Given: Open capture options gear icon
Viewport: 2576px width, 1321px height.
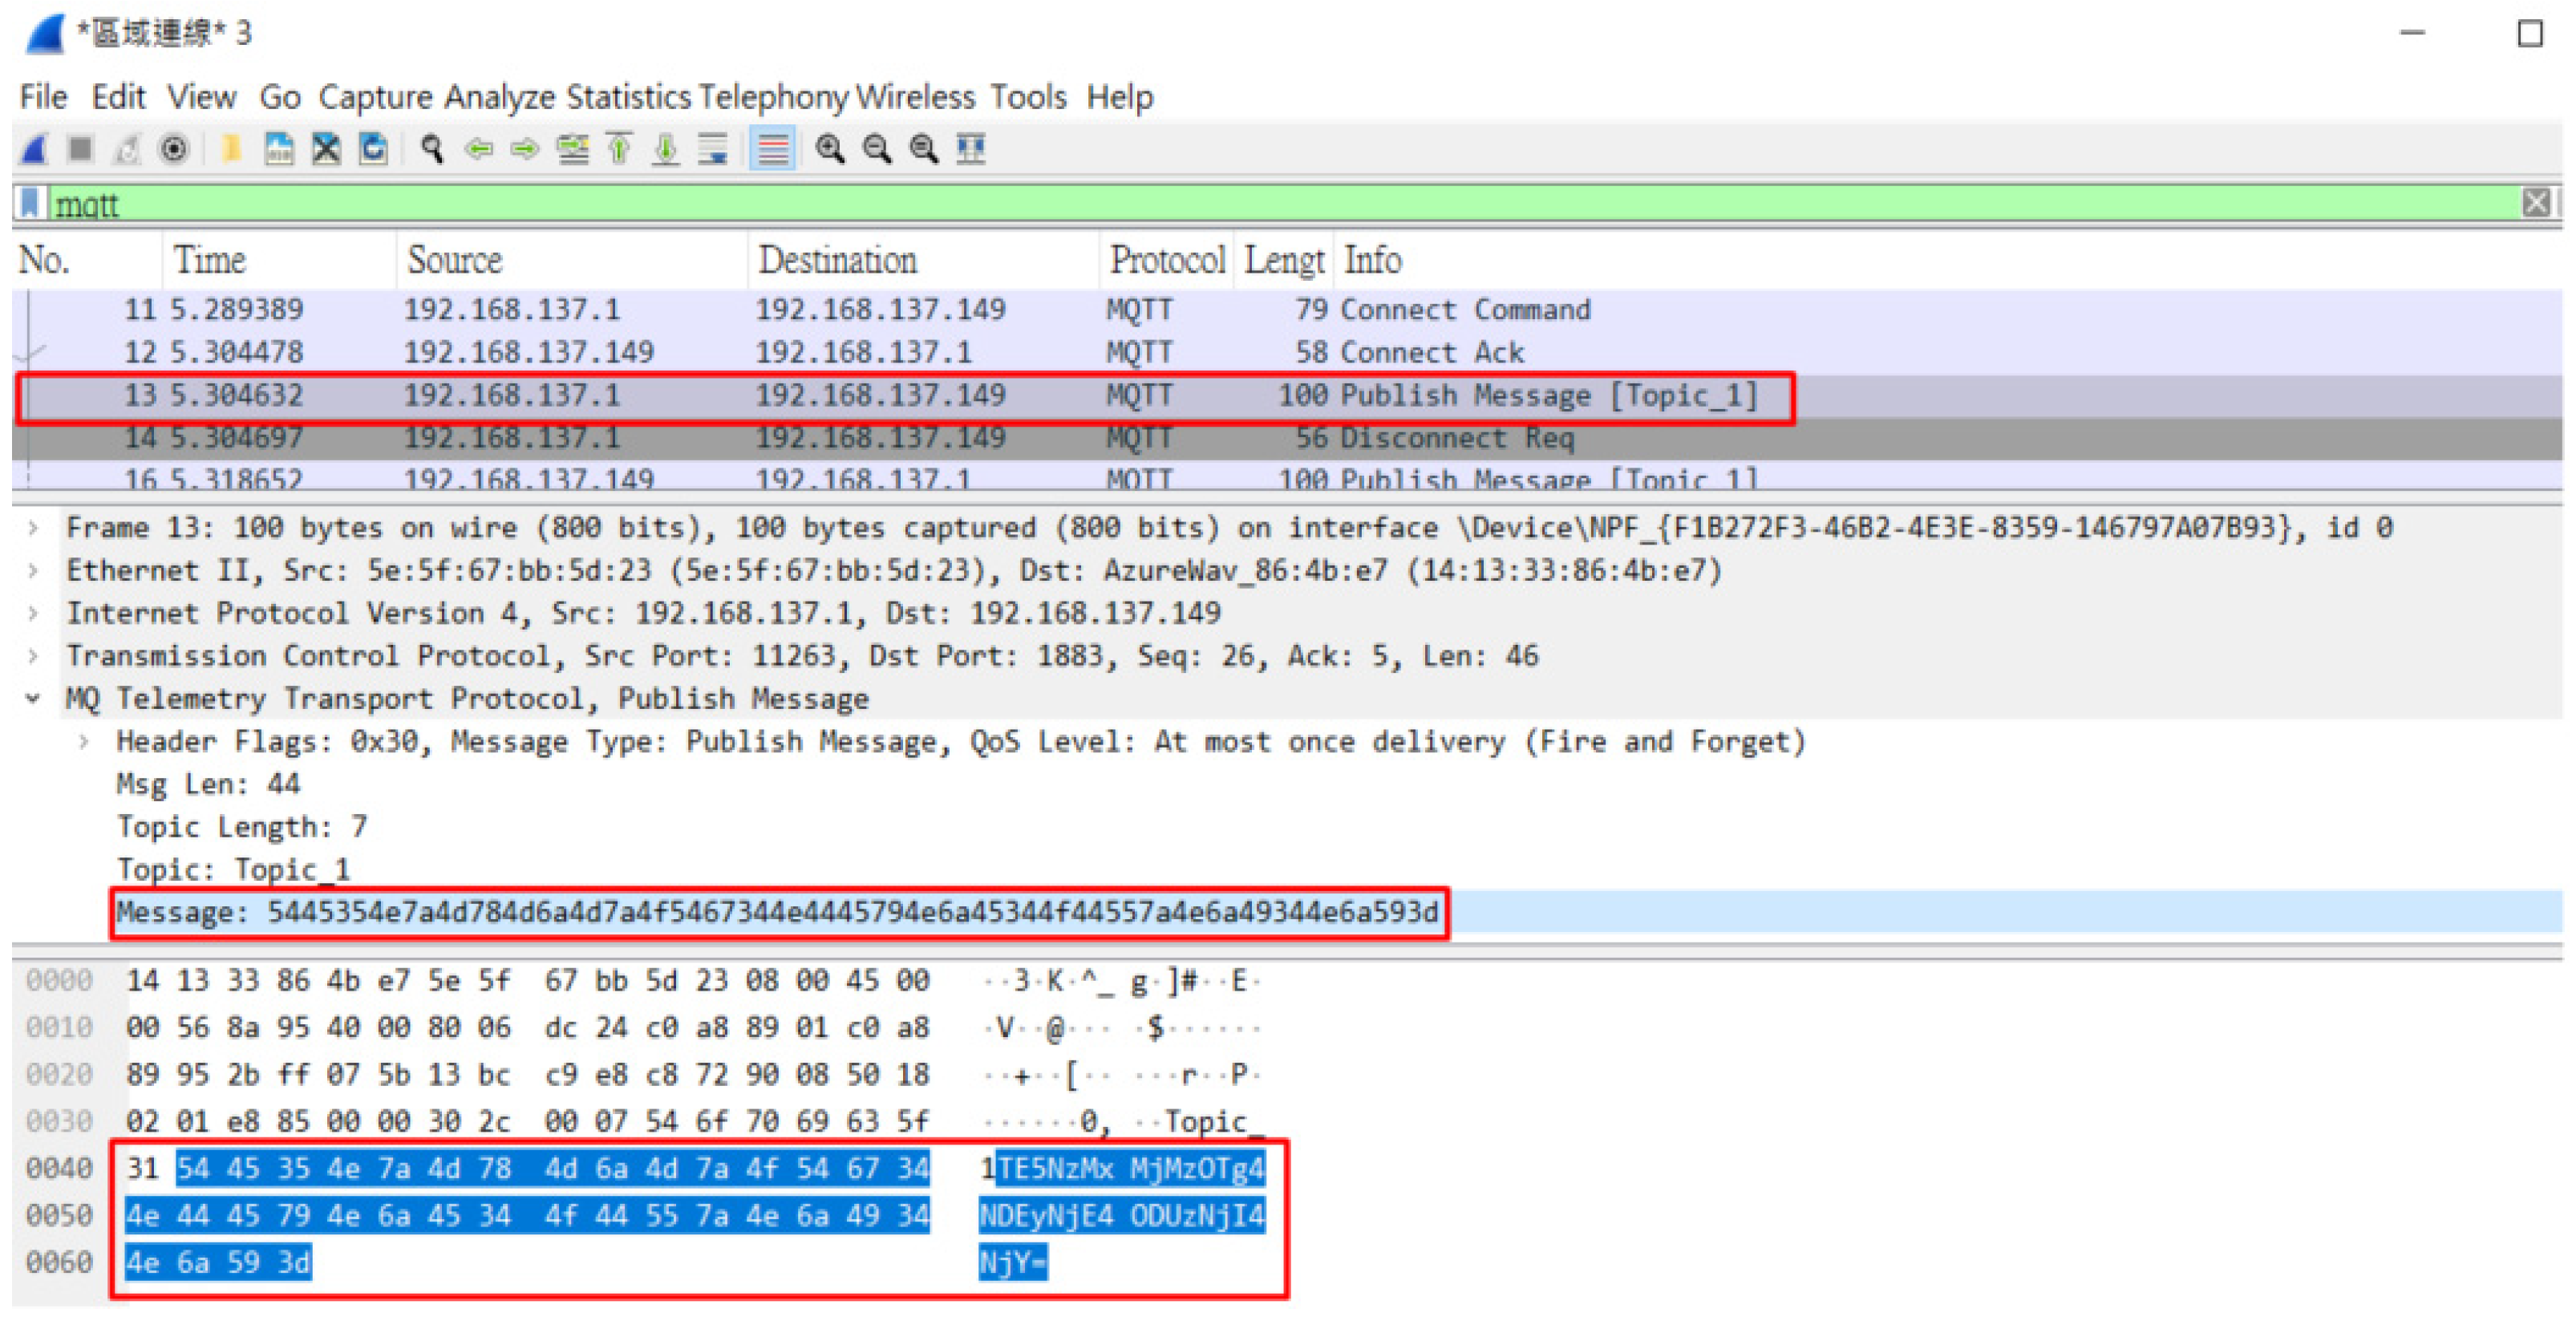Looking at the screenshot, I should tap(174, 149).
